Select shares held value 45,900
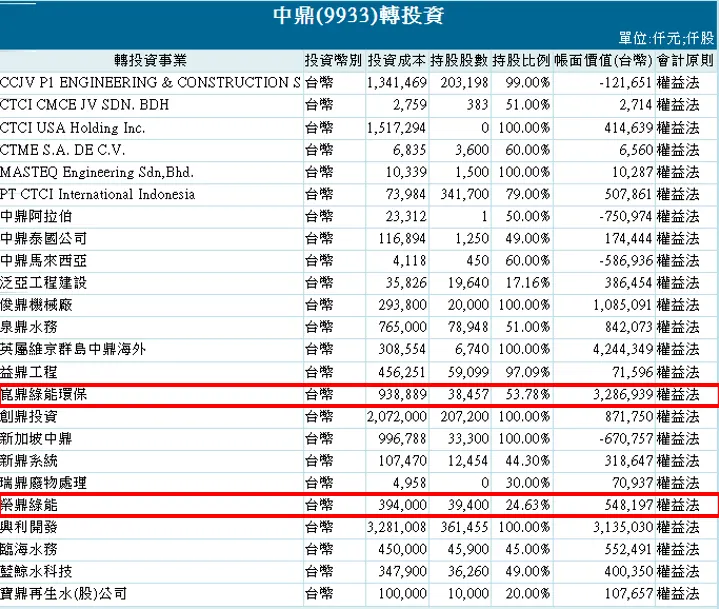The height and width of the screenshot is (609, 719). click(x=468, y=549)
